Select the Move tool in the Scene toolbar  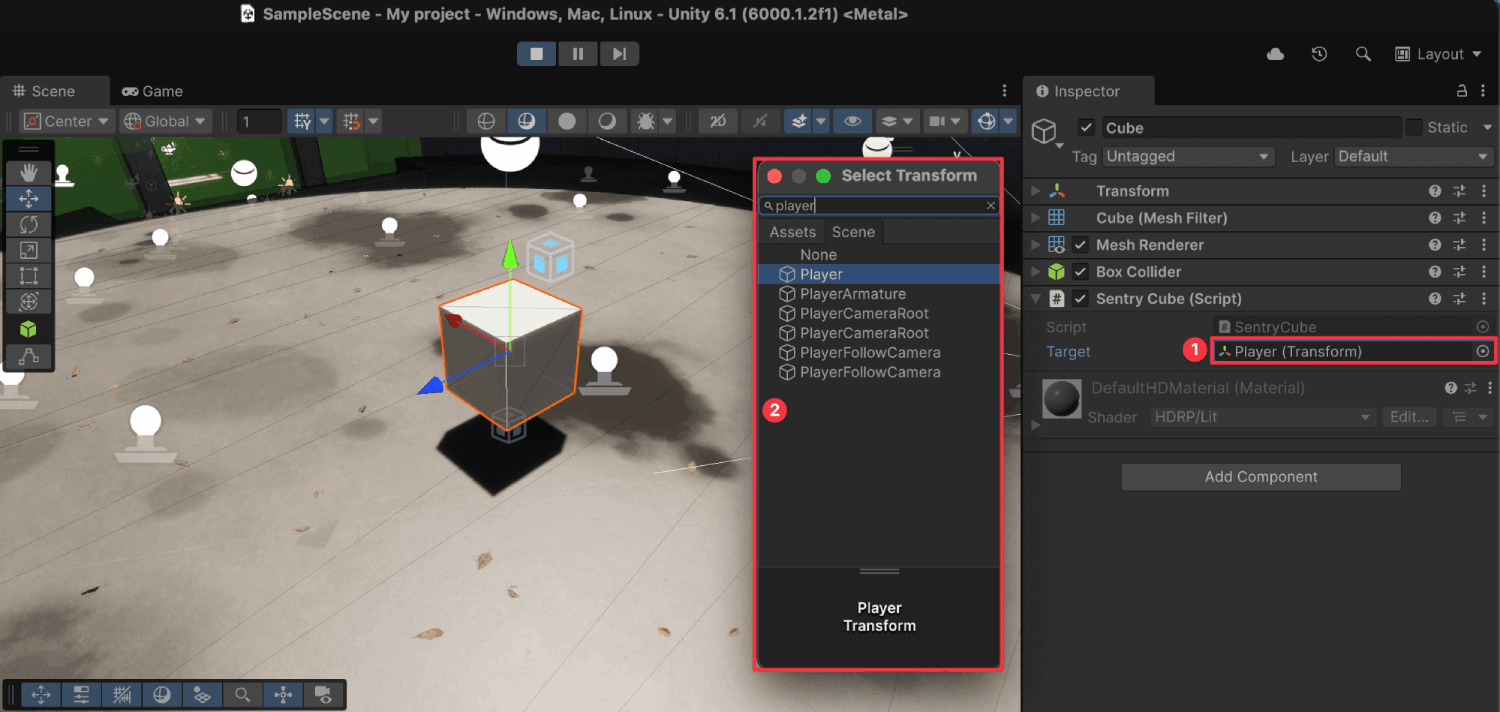(29, 198)
